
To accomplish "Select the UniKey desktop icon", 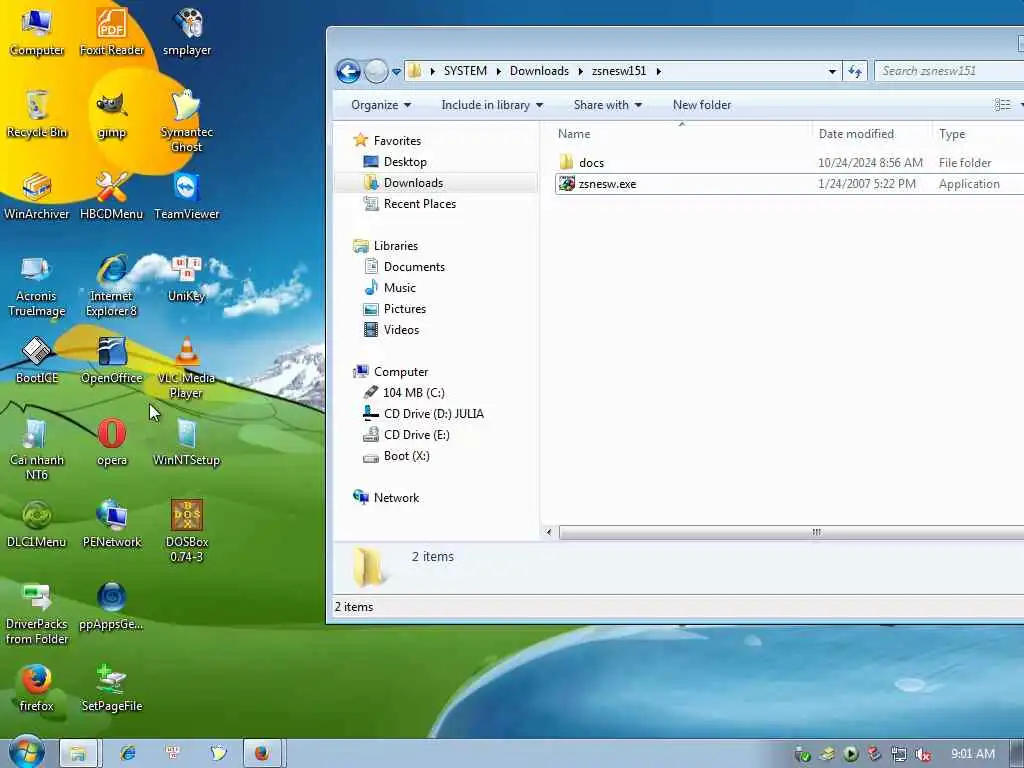I will (x=187, y=279).
